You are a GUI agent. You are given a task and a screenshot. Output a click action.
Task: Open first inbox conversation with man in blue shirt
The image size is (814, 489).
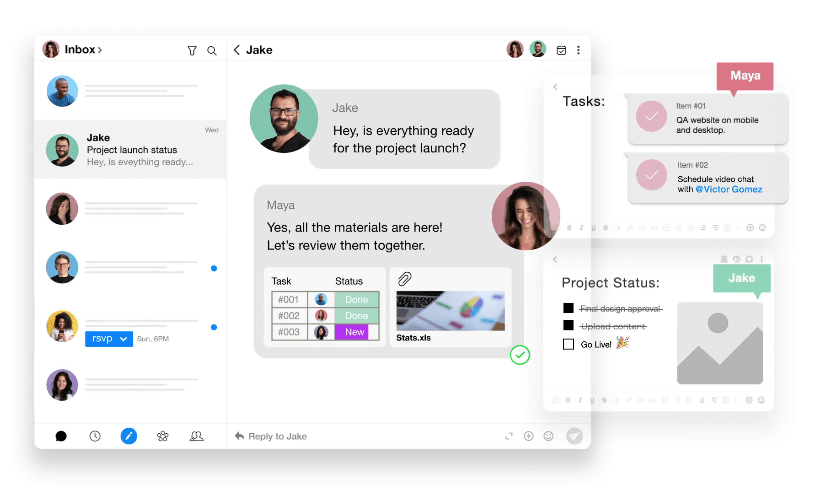coord(130,91)
